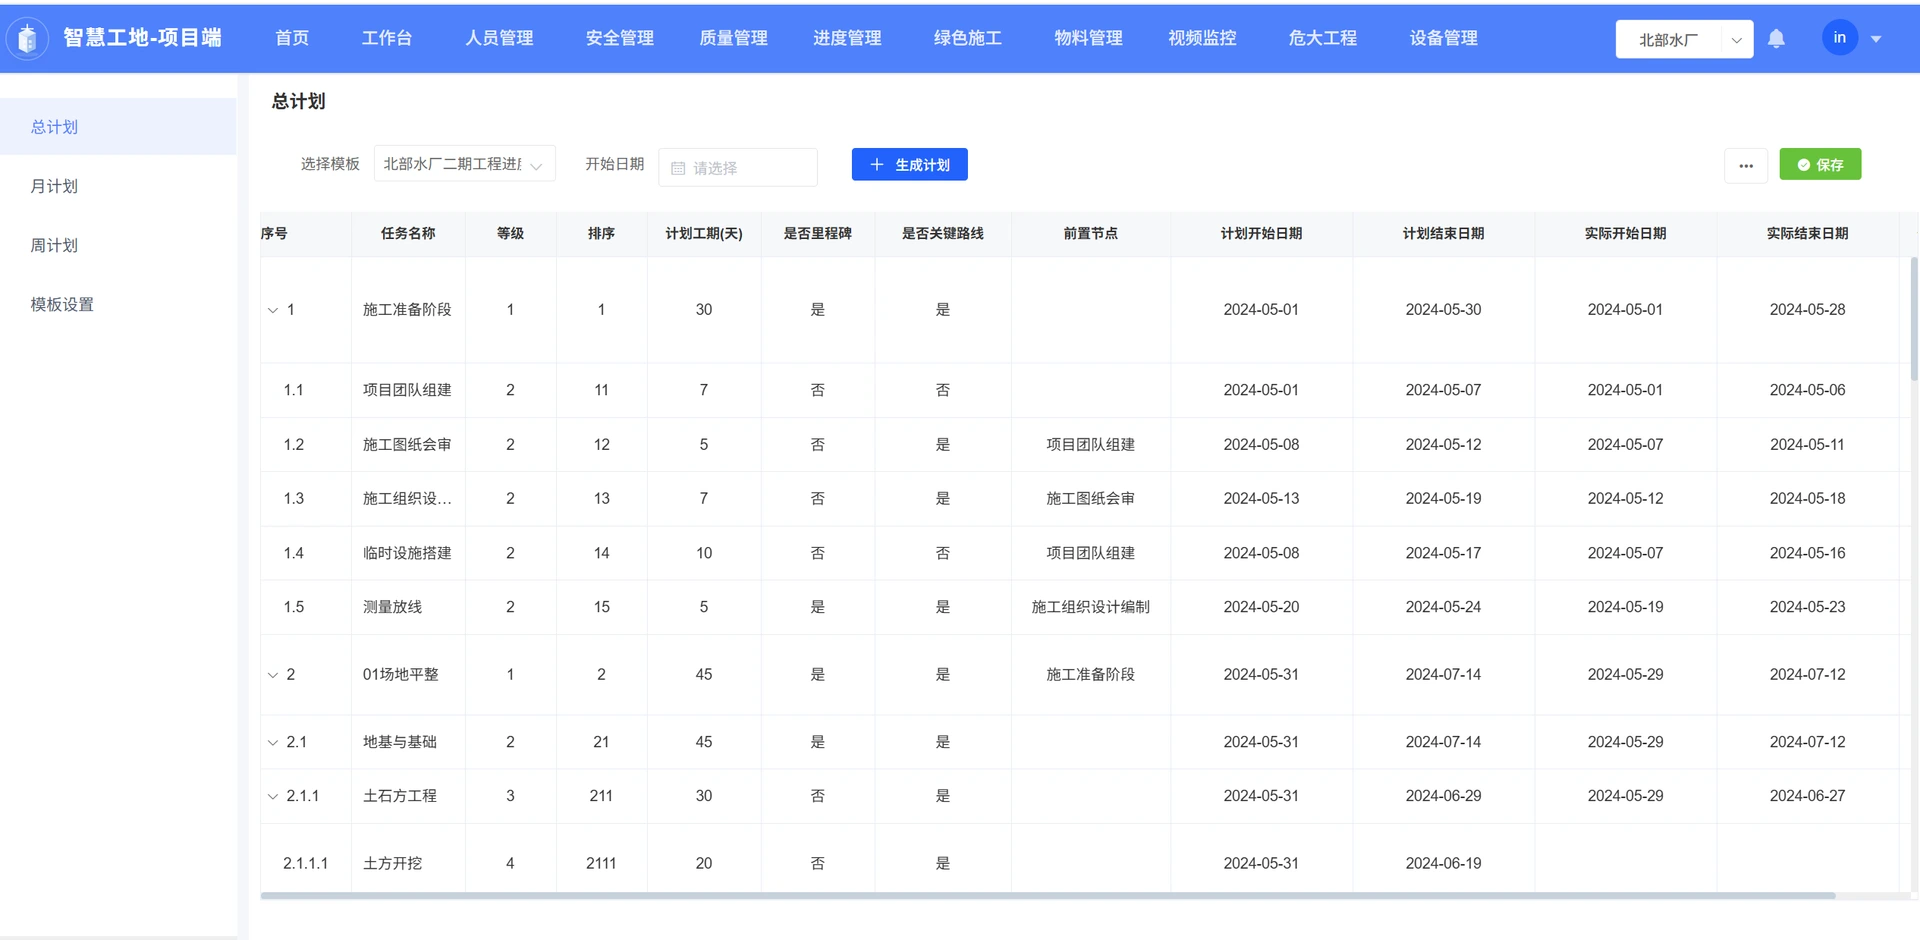This screenshot has height=940, width=1920.
Task: Select 周计划 in the sidebar
Action: 118,245
